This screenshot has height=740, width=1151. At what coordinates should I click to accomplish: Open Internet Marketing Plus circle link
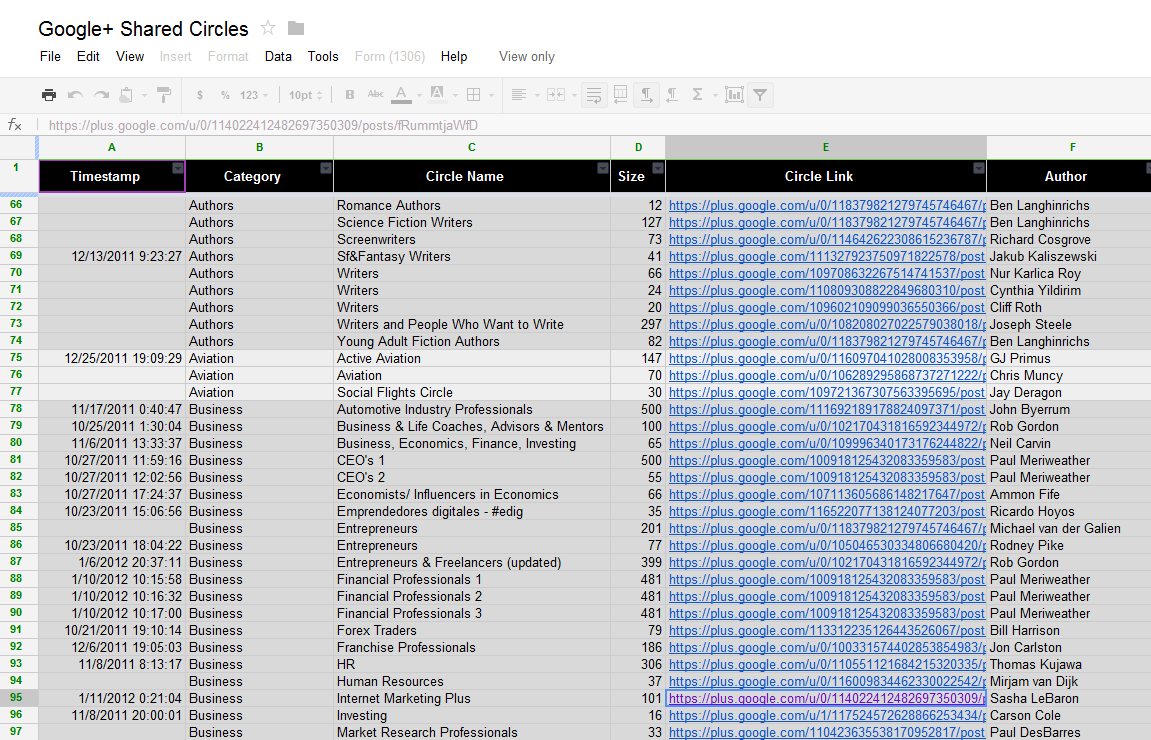827,698
